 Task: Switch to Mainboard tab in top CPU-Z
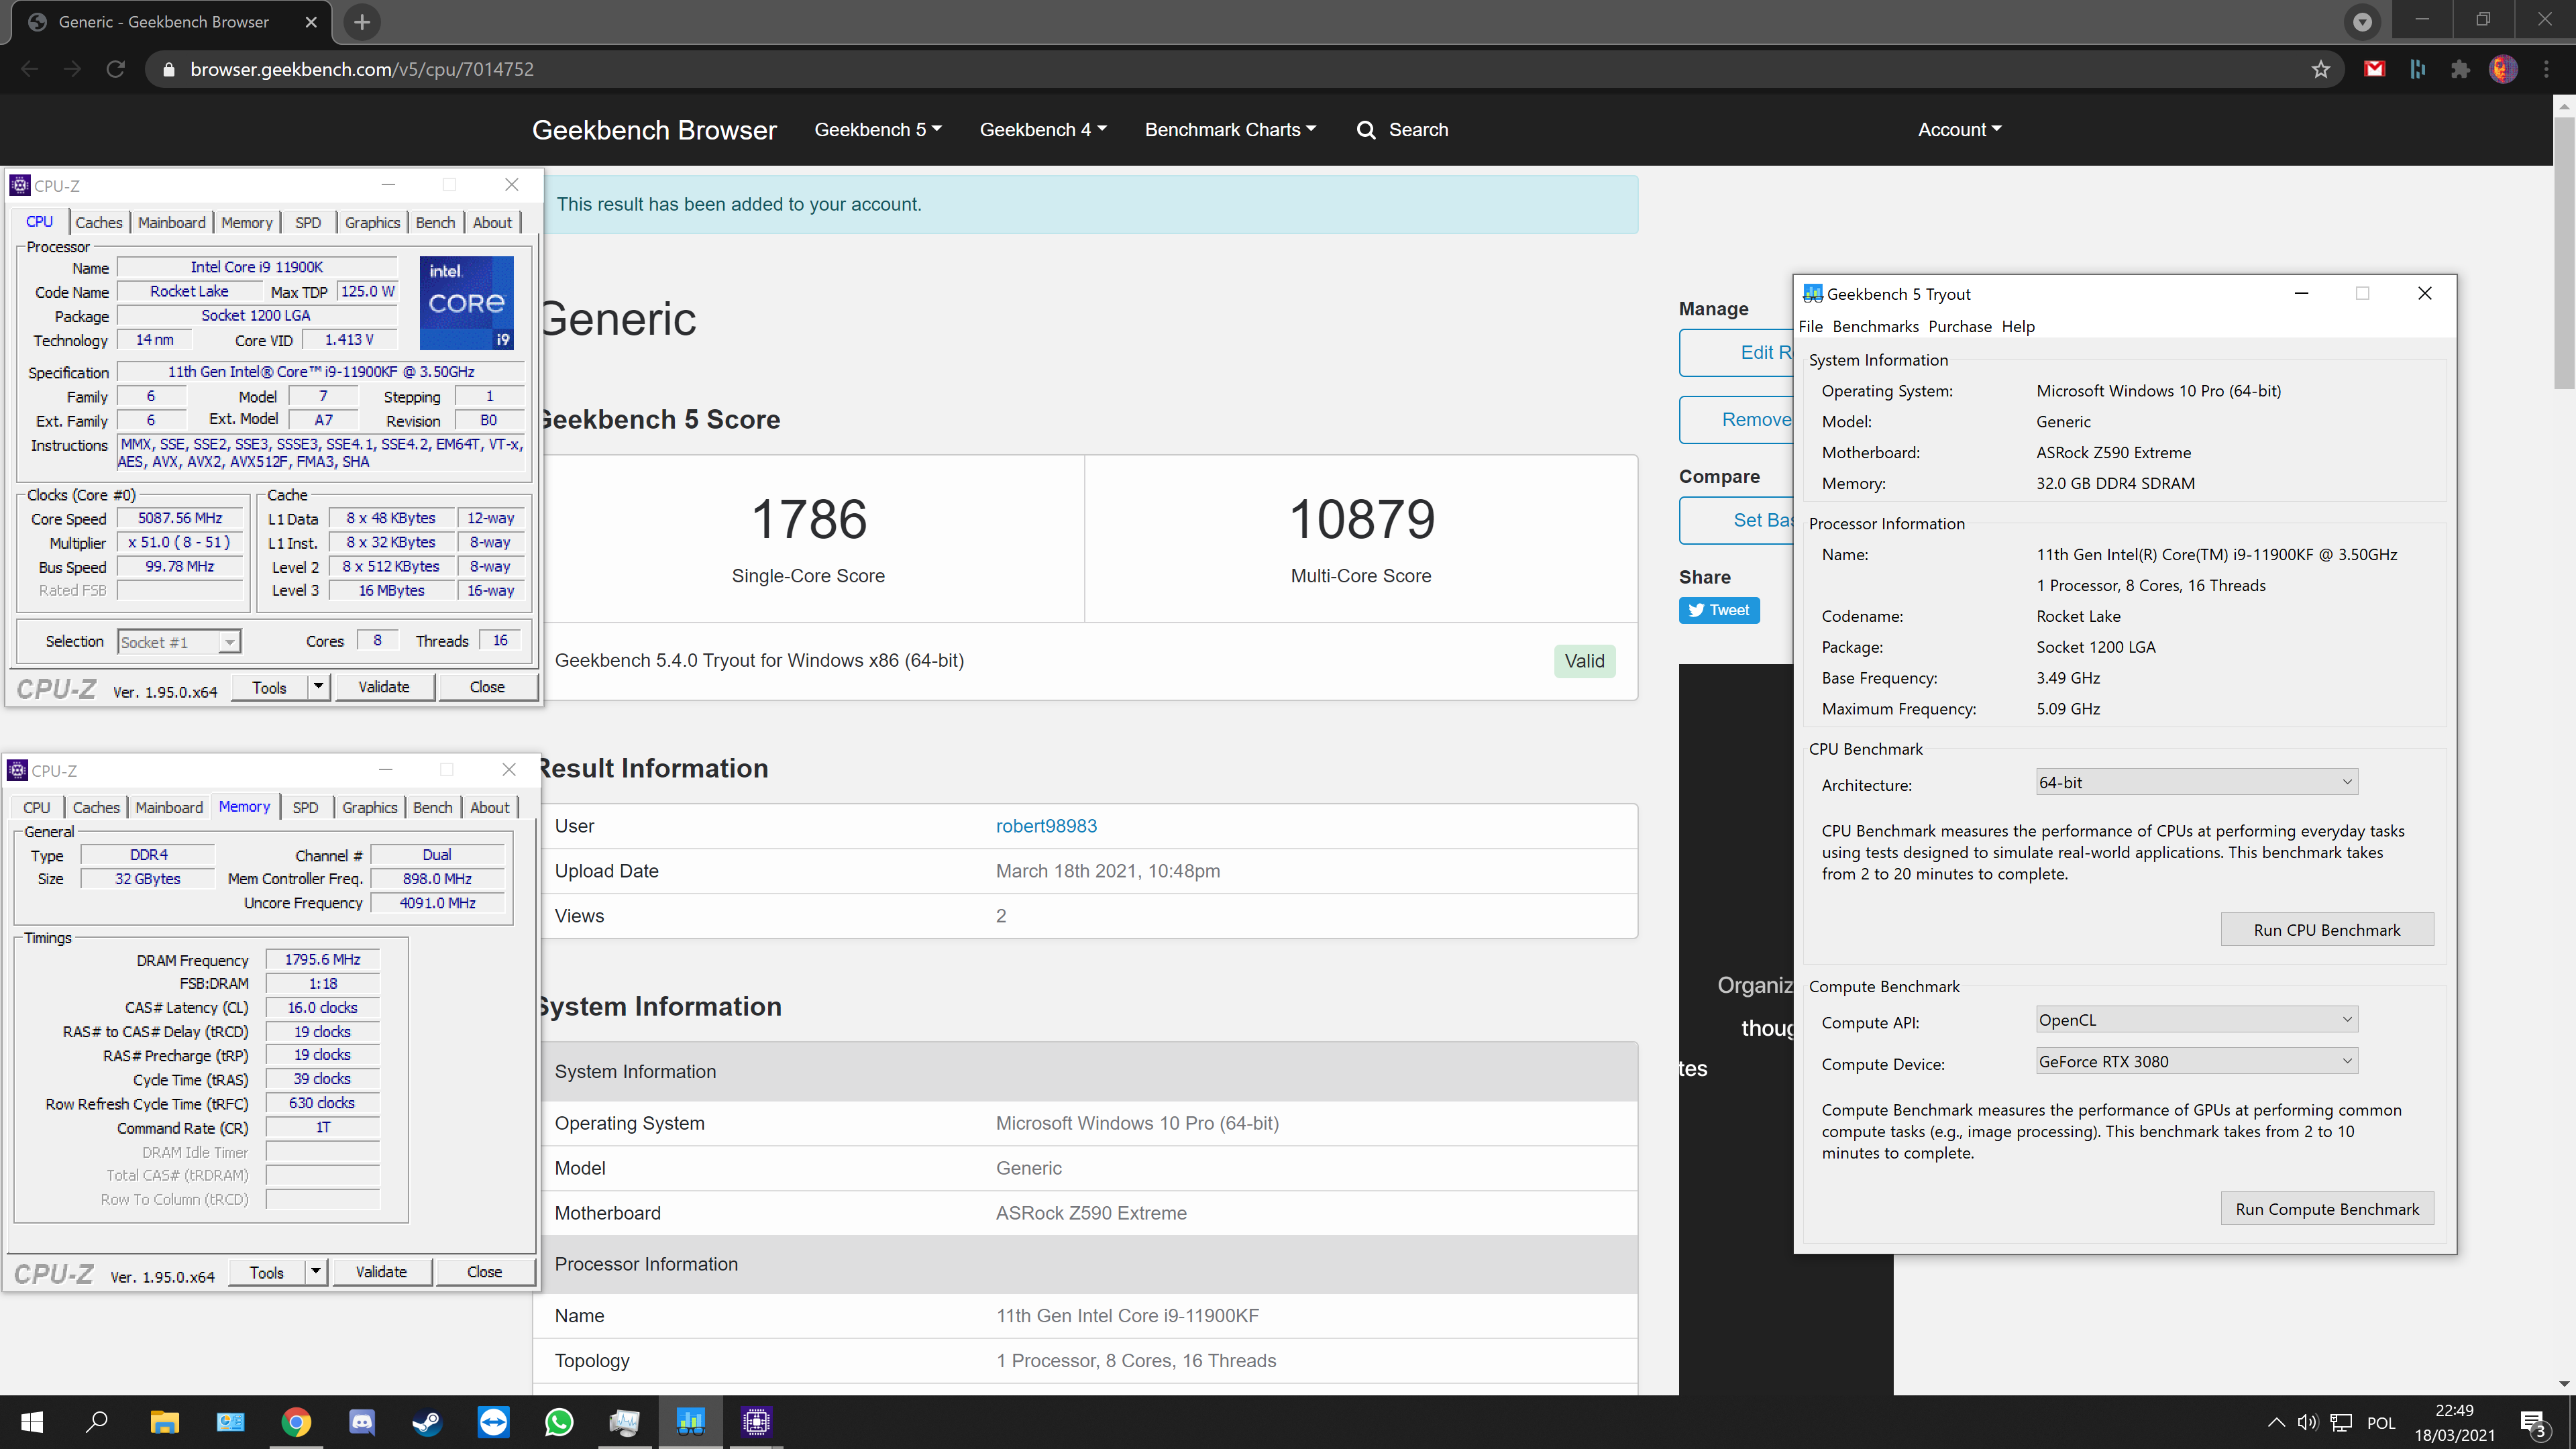point(172,222)
